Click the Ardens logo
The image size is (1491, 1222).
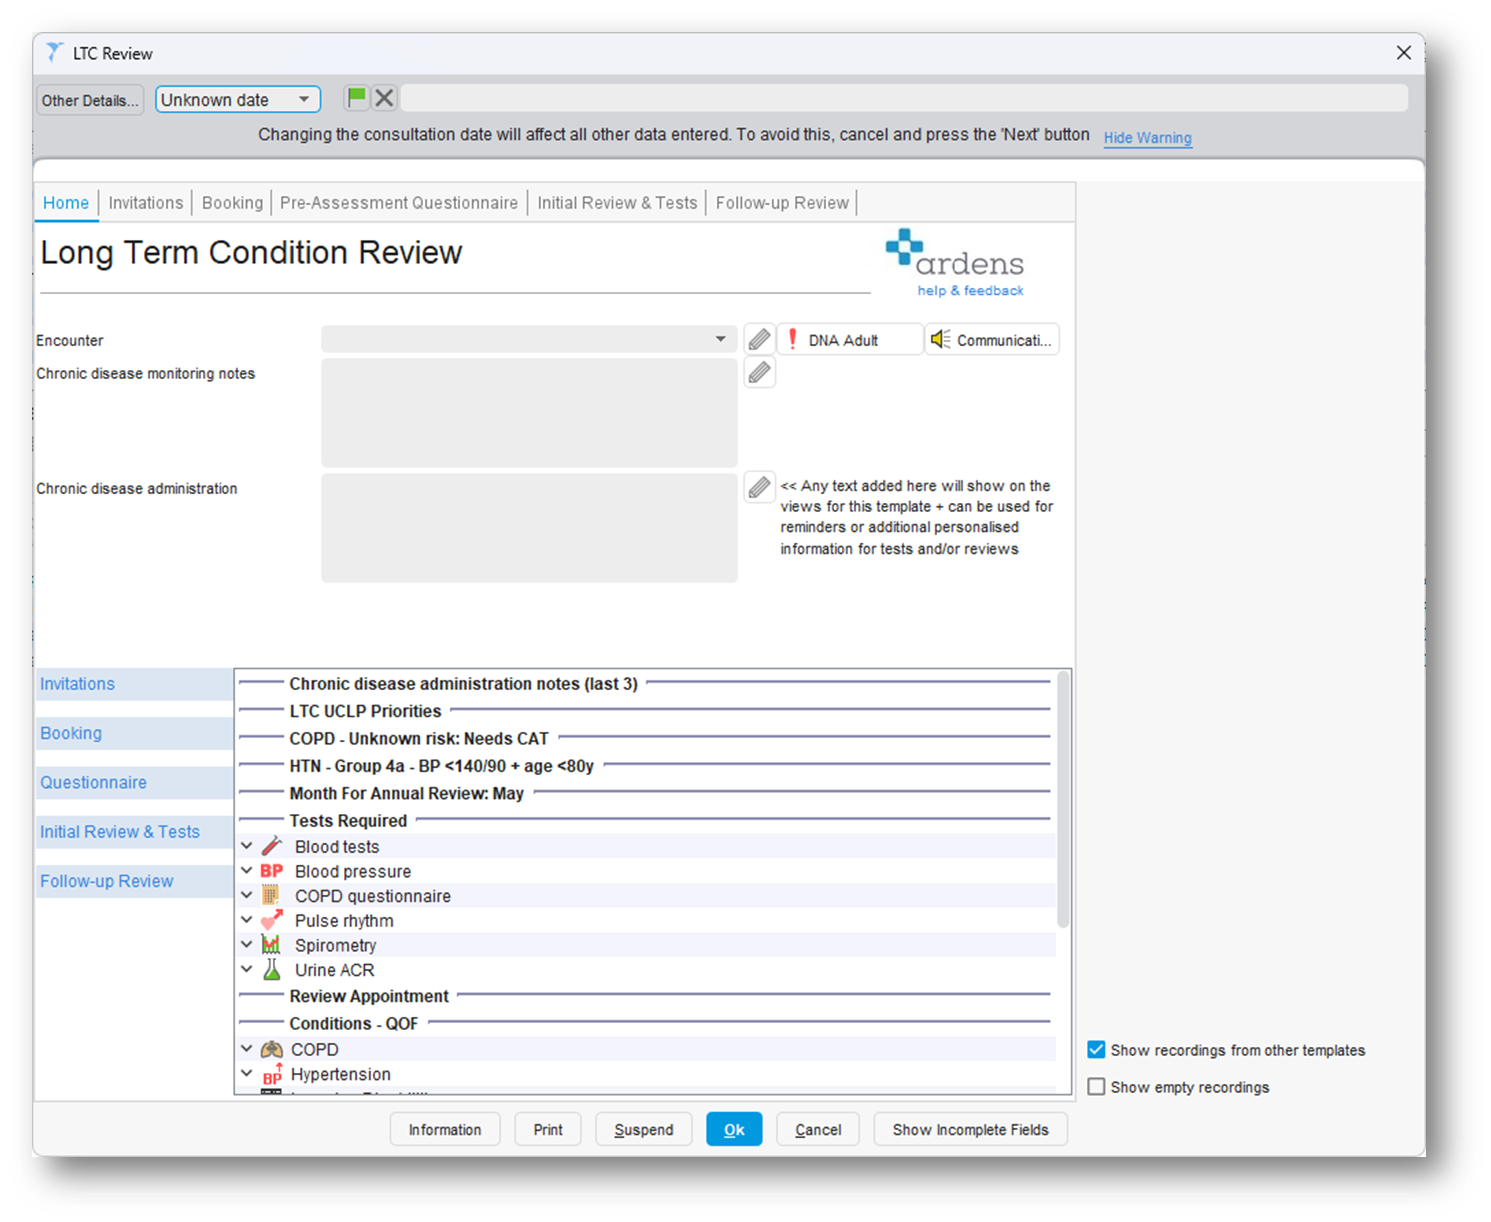click(955, 254)
